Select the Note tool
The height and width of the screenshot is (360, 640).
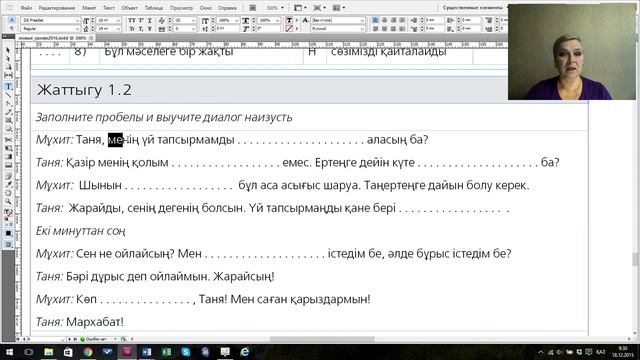pyautogui.click(x=8, y=176)
